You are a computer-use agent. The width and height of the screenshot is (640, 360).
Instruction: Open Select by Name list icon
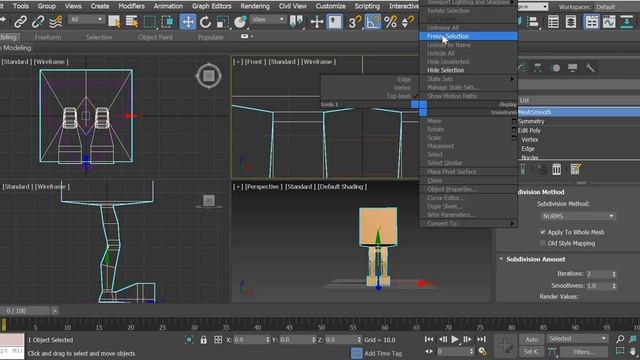[131, 22]
